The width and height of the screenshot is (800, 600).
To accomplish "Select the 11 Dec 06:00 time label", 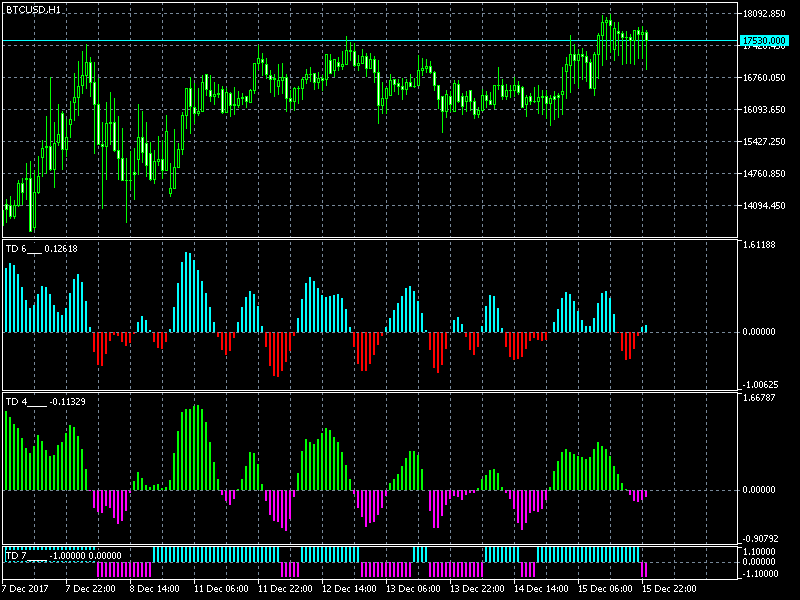I will [x=220, y=589].
